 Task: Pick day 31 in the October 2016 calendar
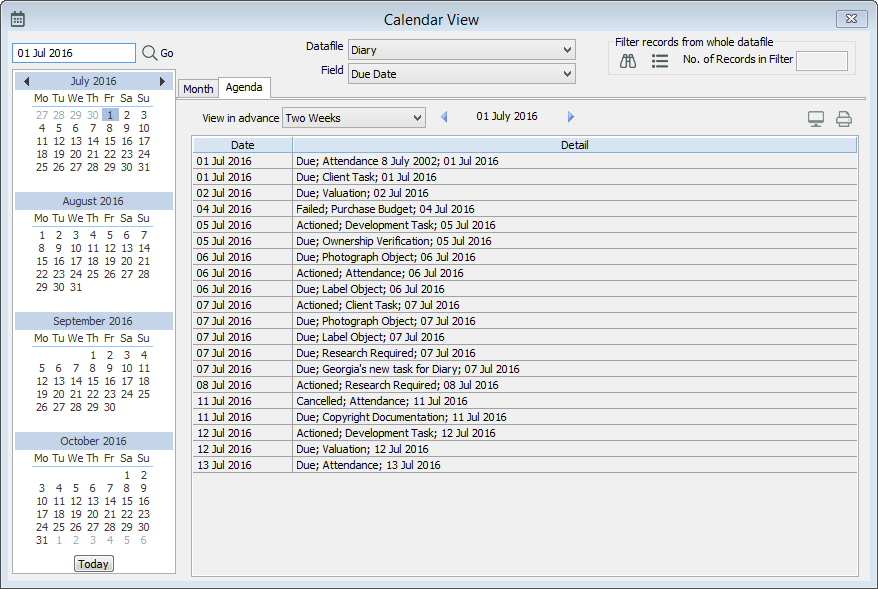tap(42, 540)
